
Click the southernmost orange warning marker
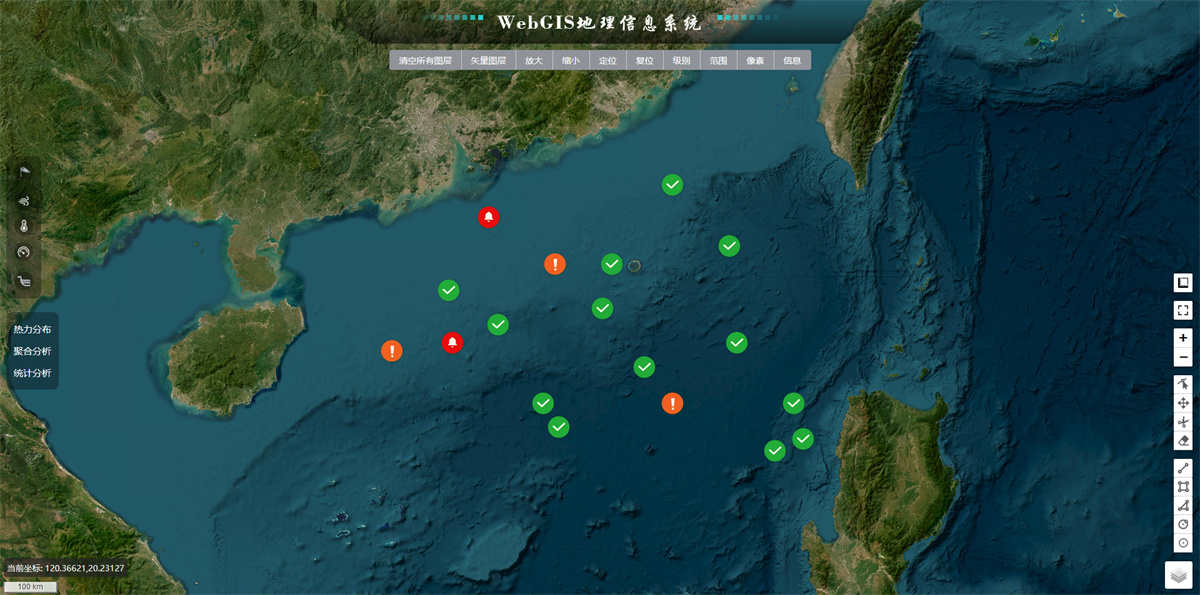click(x=673, y=403)
